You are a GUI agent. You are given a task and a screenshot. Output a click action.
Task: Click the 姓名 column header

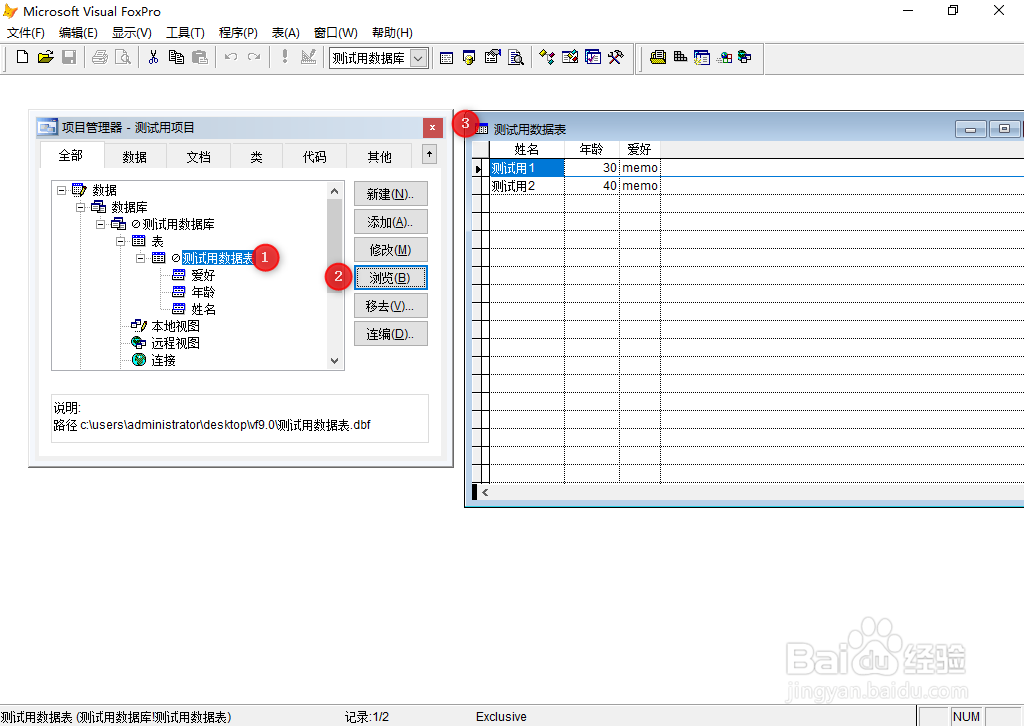tap(527, 150)
